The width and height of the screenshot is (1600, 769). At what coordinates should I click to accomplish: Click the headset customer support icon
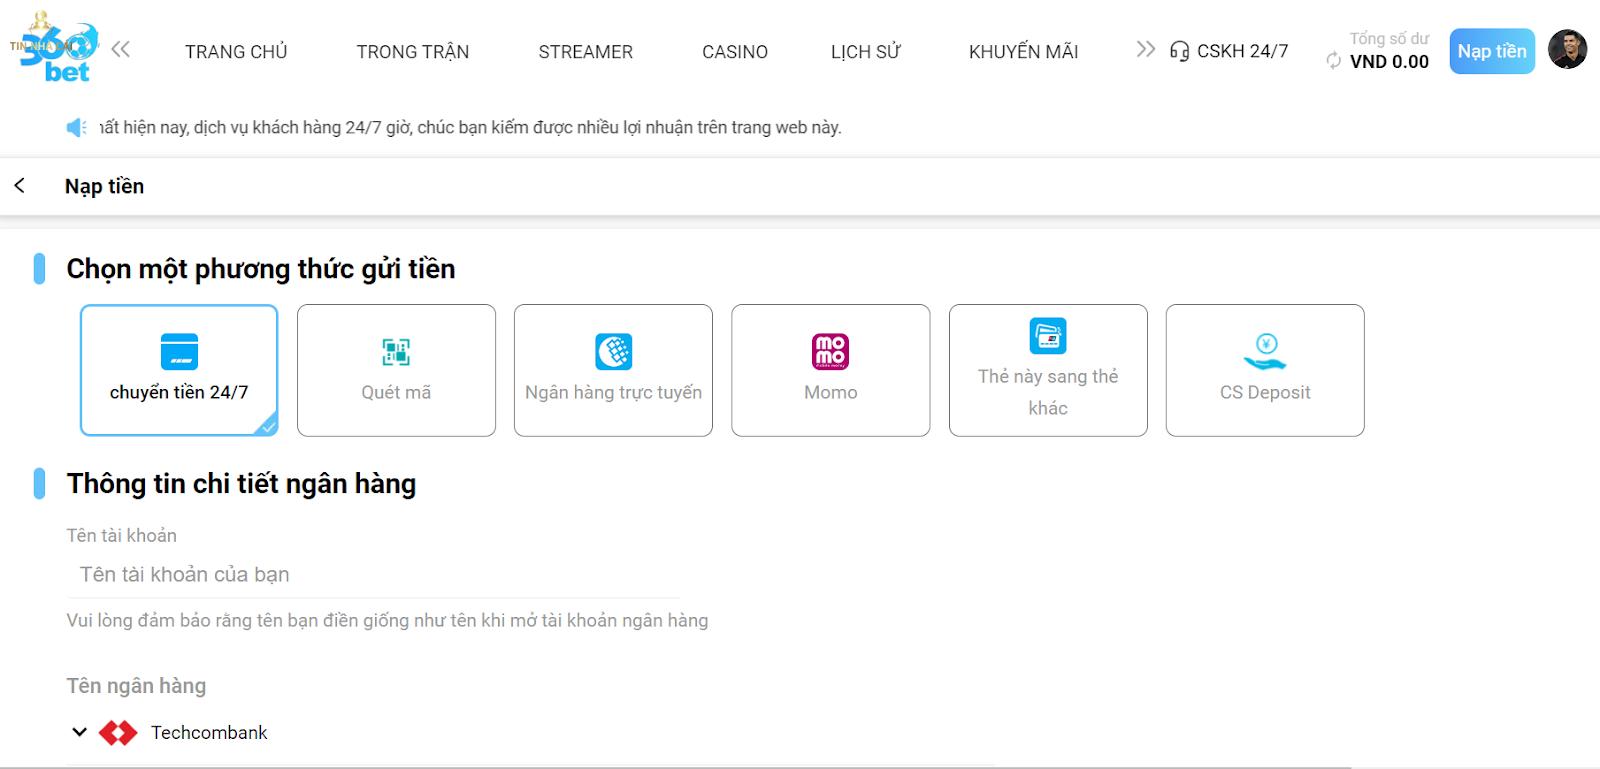[x=1179, y=51]
